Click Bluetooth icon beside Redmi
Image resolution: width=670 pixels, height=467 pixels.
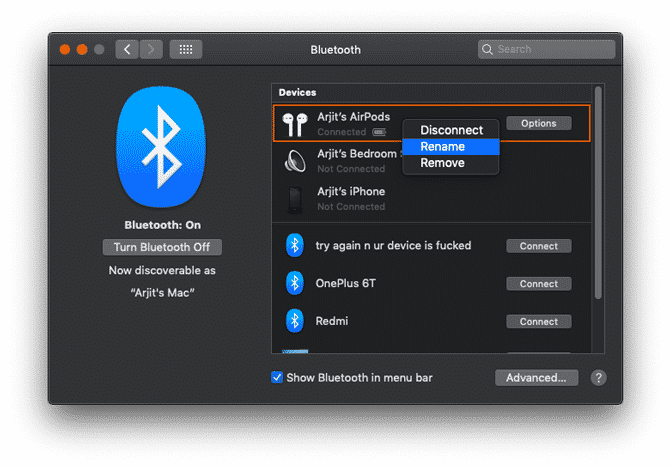tap(294, 321)
